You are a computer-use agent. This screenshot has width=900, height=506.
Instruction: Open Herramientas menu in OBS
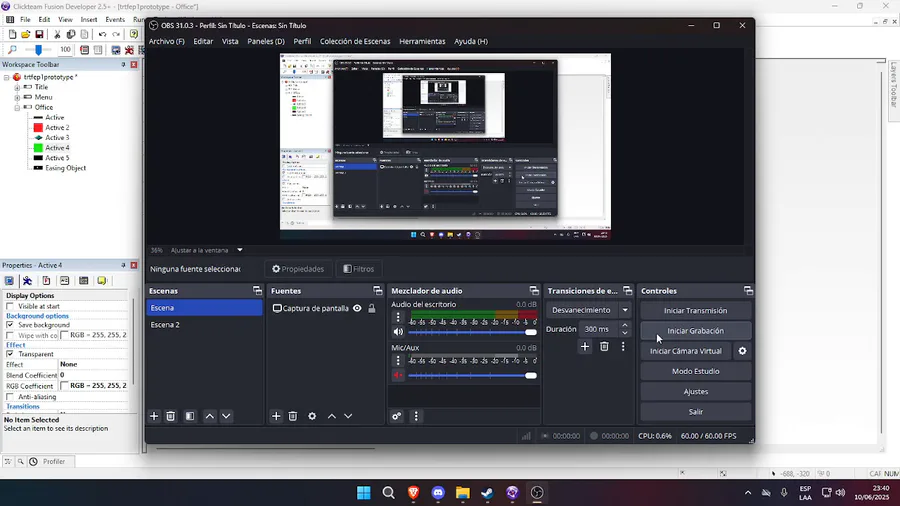pyautogui.click(x=422, y=41)
